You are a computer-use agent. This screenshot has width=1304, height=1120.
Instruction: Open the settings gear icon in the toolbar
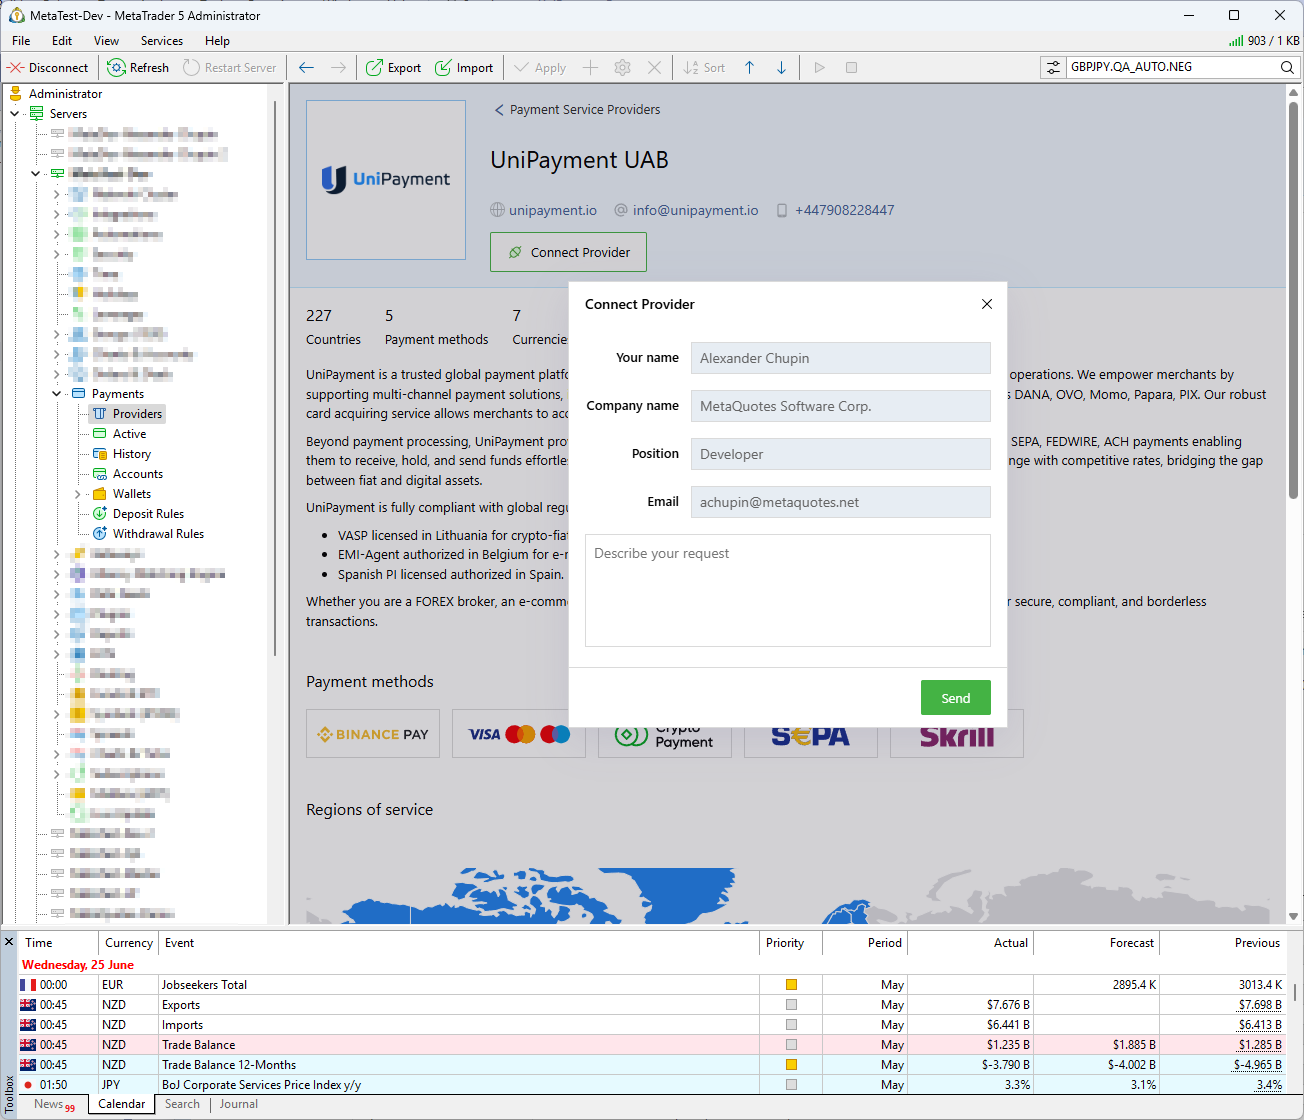click(622, 67)
